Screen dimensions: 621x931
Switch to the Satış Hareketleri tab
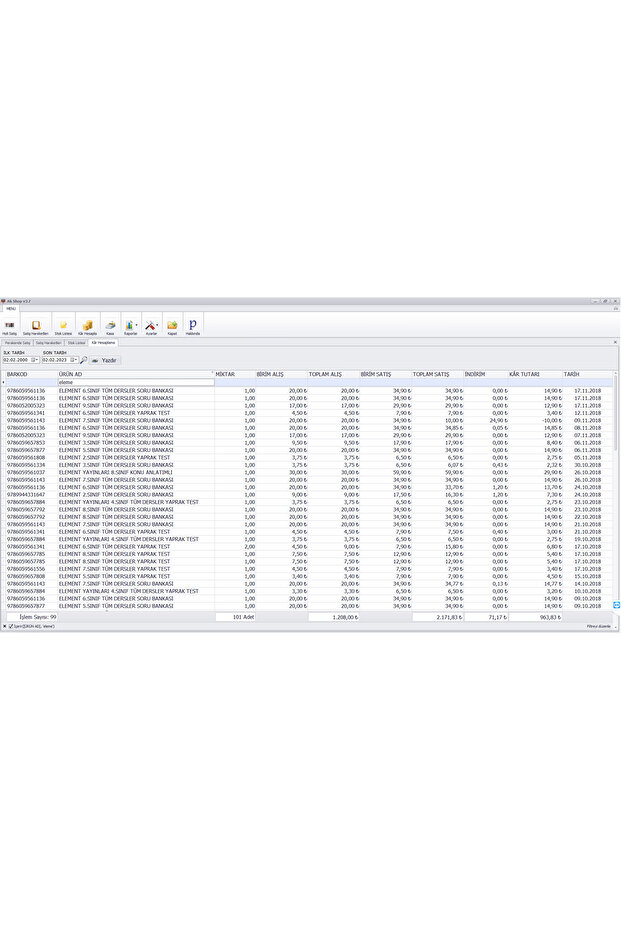tap(48, 342)
